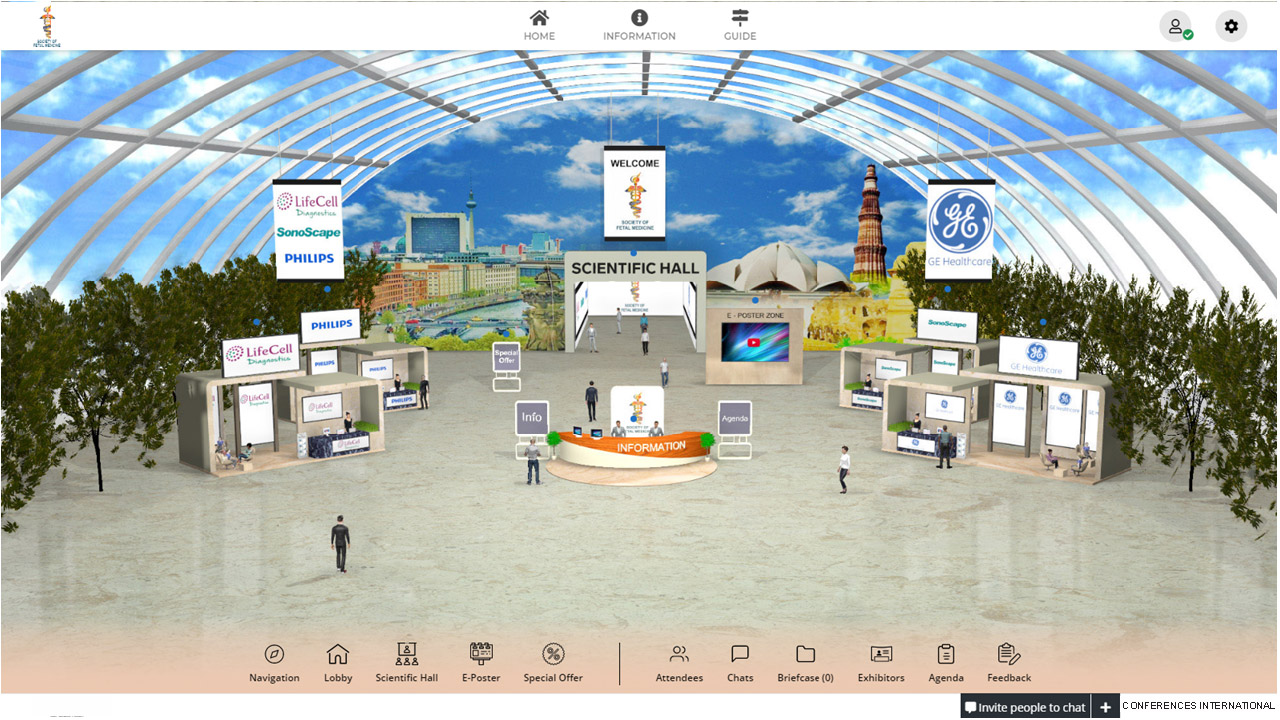Open Chats bubble icon
The image size is (1280, 720).
click(x=740, y=664)
